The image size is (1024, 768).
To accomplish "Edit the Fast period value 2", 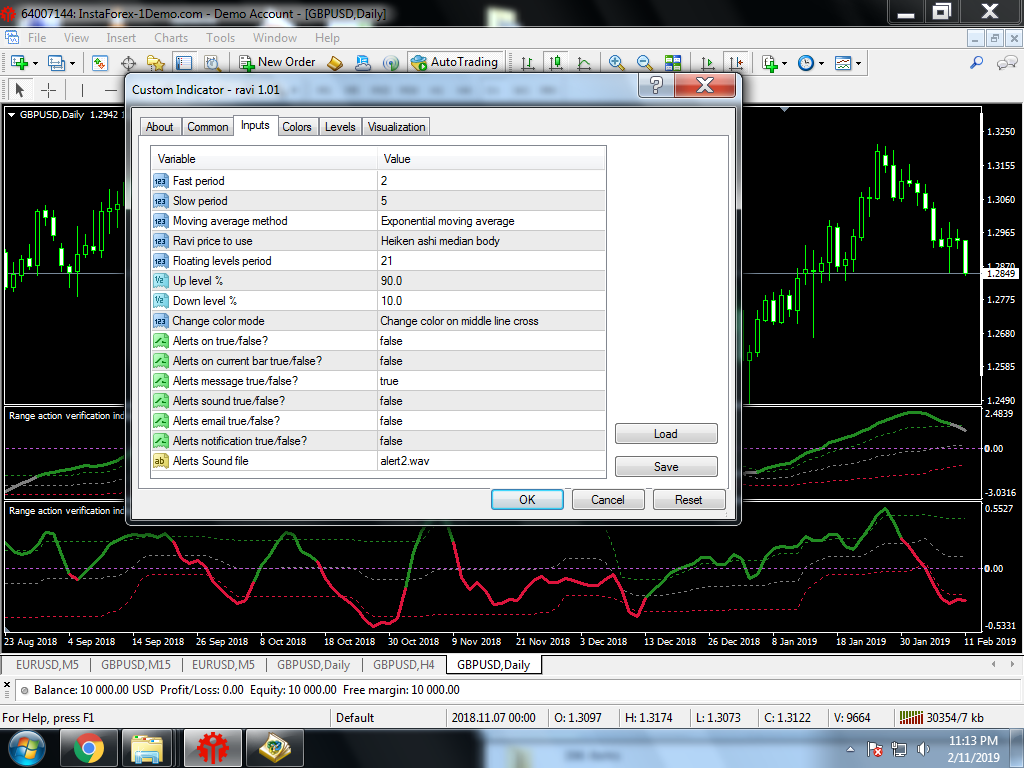I will [x=491, y=181].
